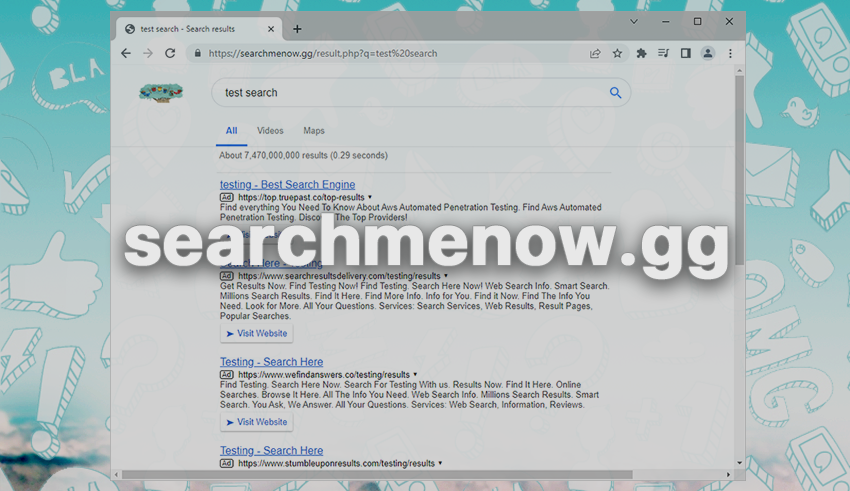This screenshot has height=491, width=850.
Task: Select the All results tab
Action: (231, 131)
